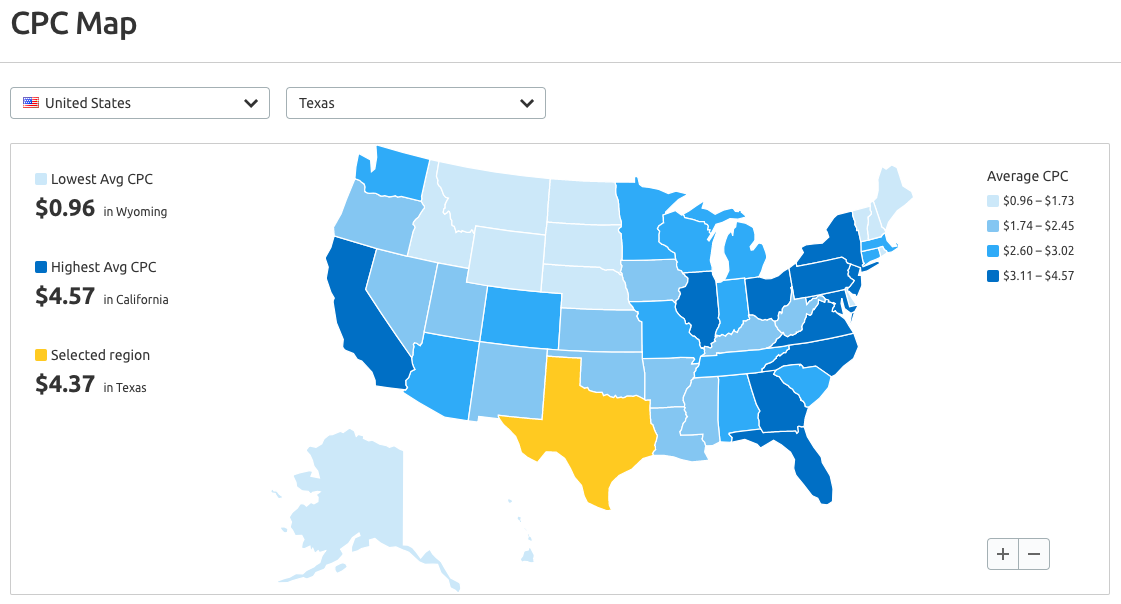Zoom in with the plus button
This screenshot has height=604, width=1121.
point(1003,554)
